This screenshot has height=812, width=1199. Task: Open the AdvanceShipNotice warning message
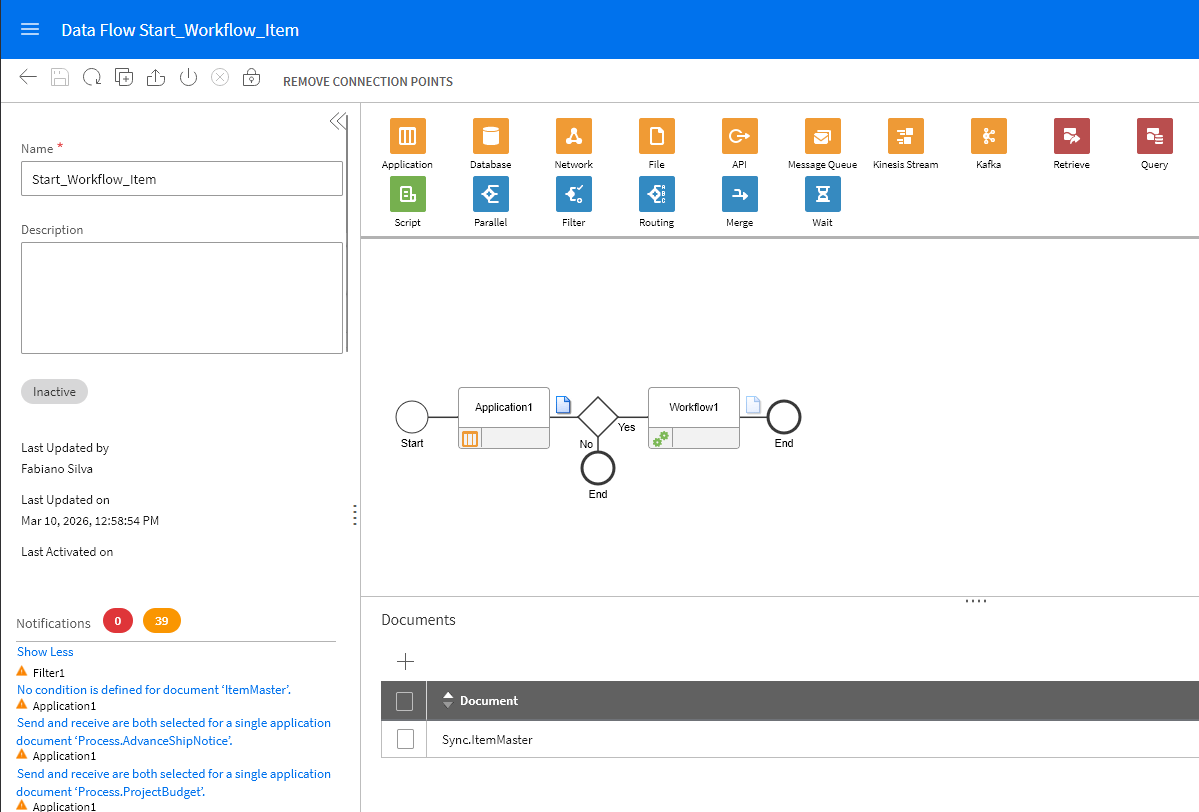pos(174,732)
